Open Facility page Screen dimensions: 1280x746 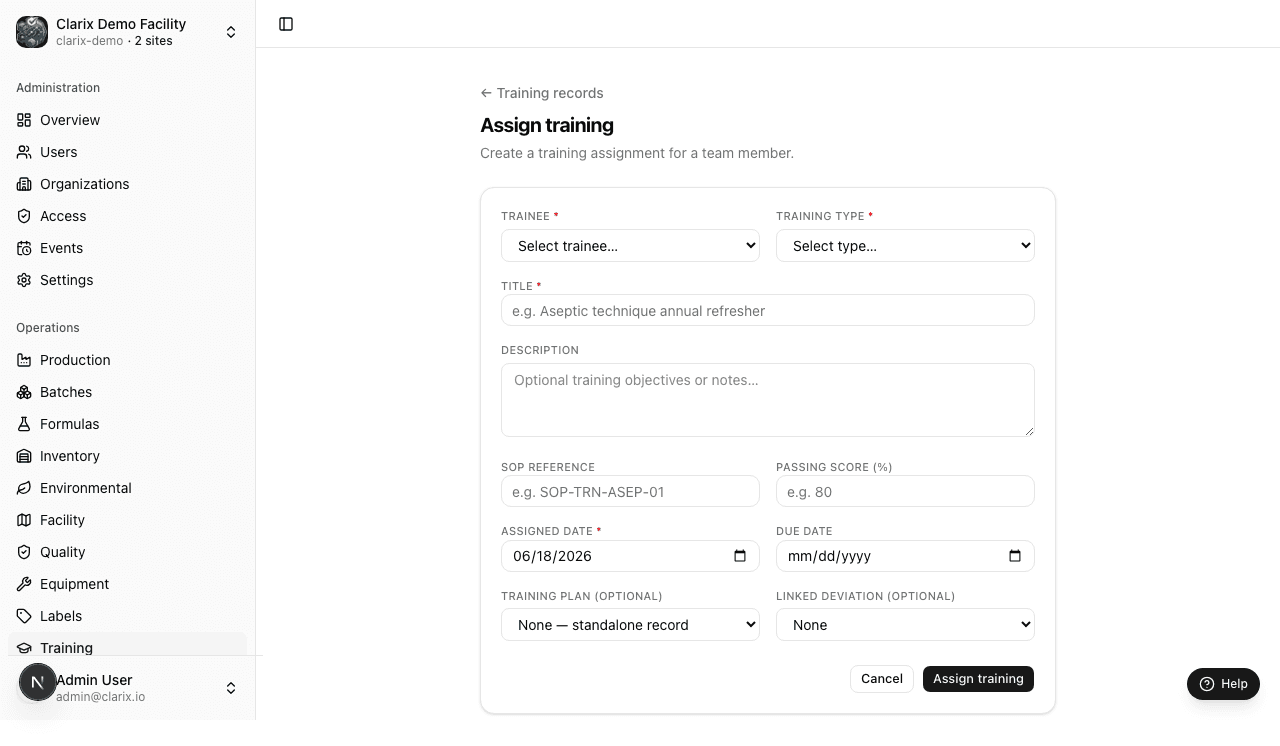click(127, 520)
